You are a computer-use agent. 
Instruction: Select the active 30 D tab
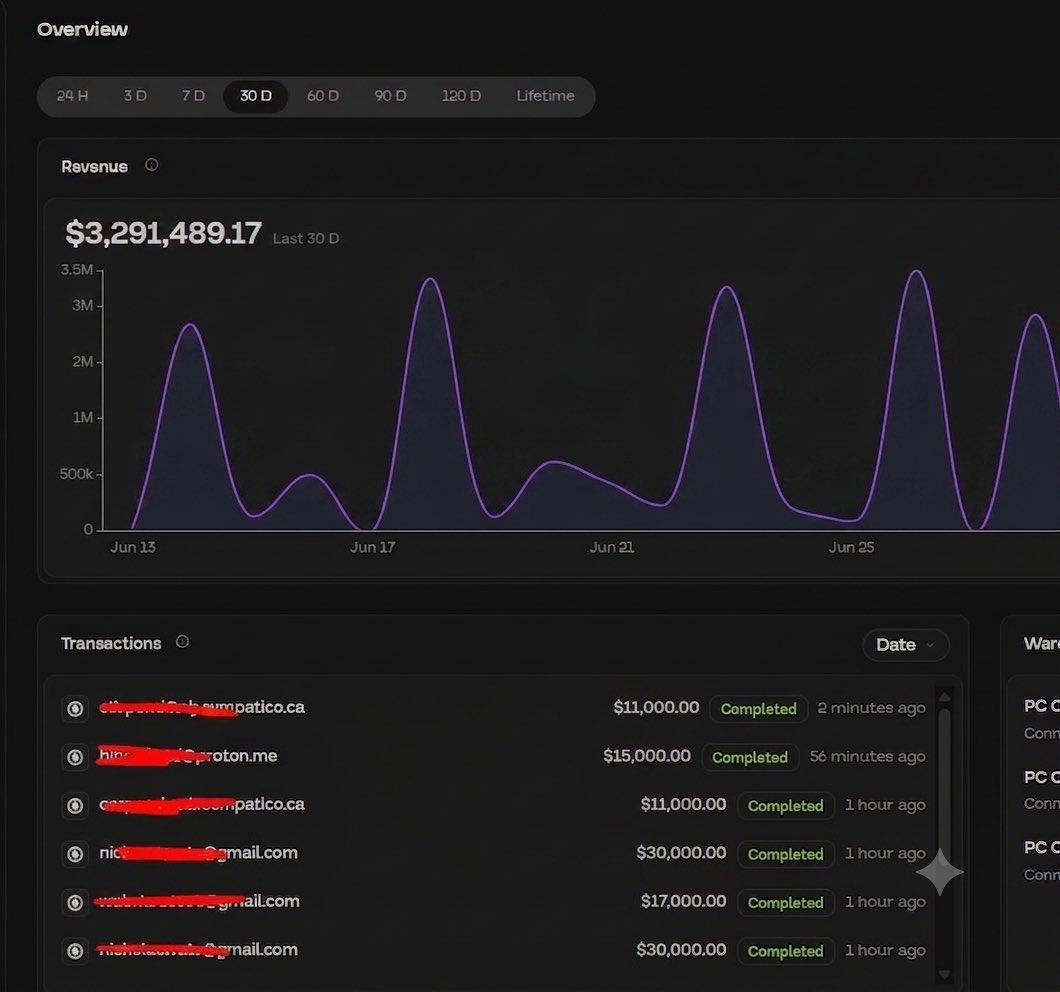[256, 96]
